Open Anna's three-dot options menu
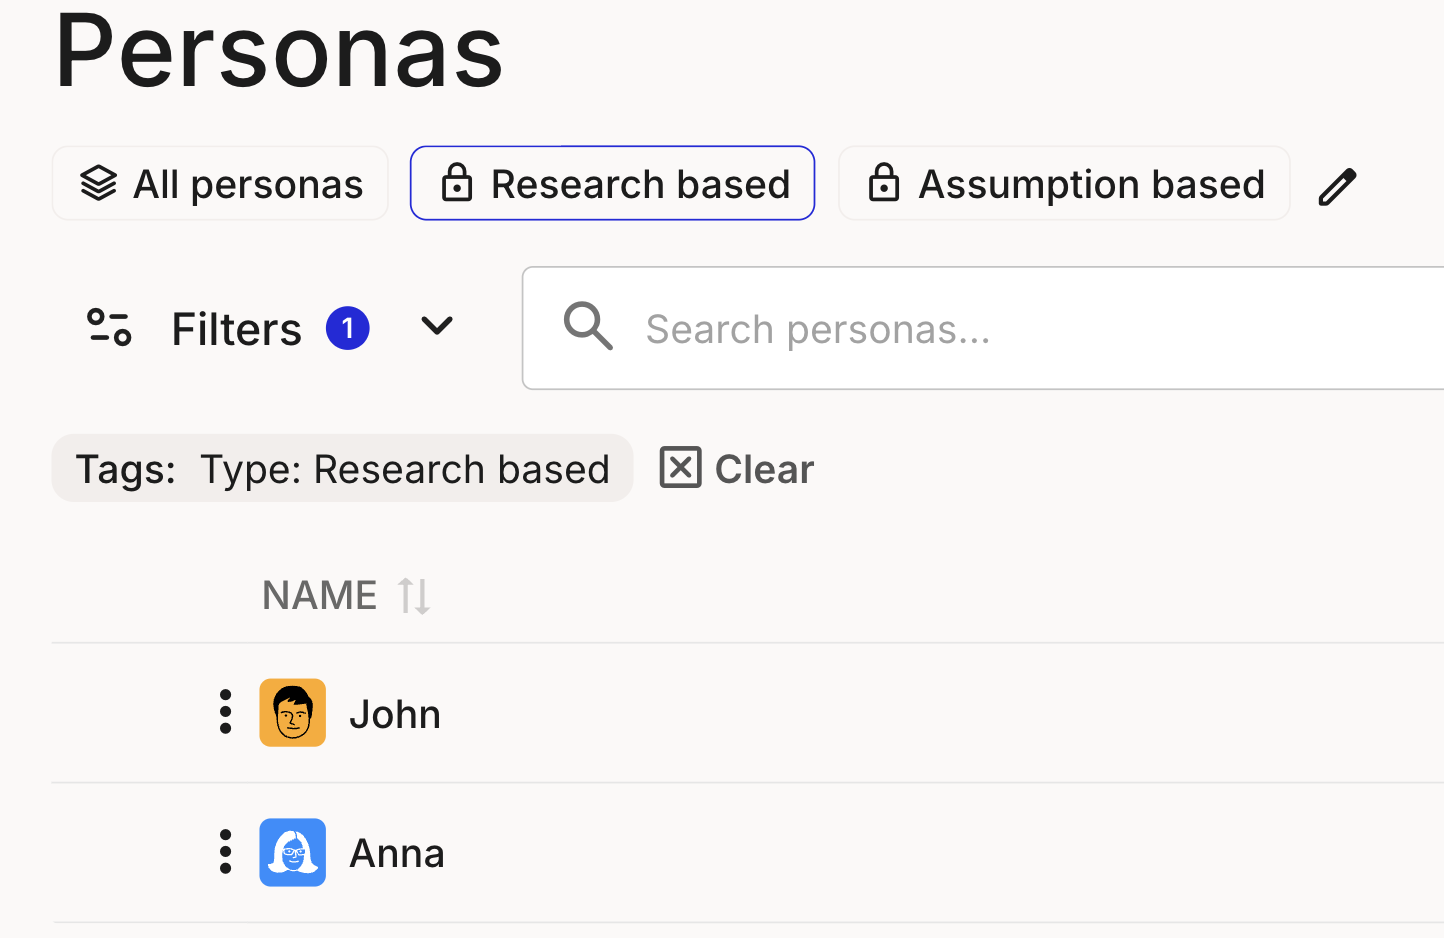Image resolution: width=1444 pixels, height=938 pixels. [x=226, y=852]
